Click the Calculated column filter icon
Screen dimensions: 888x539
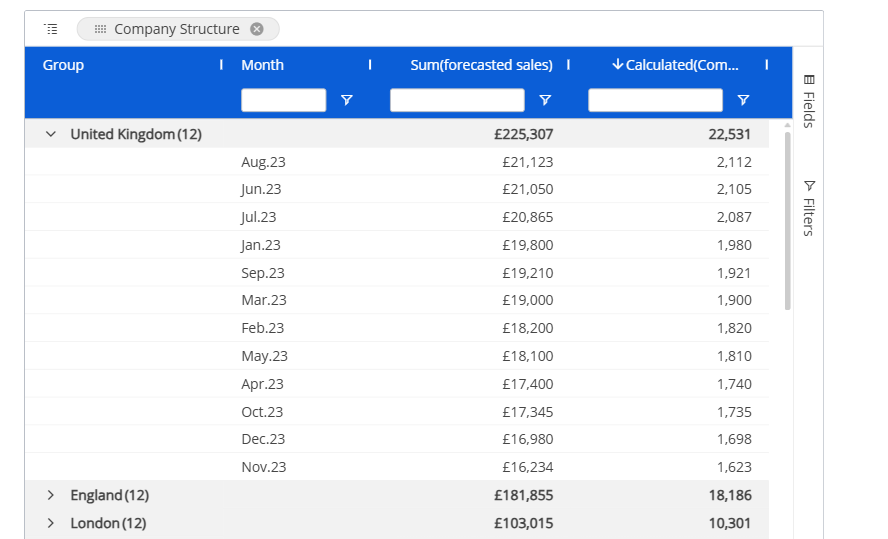point(743,100)
